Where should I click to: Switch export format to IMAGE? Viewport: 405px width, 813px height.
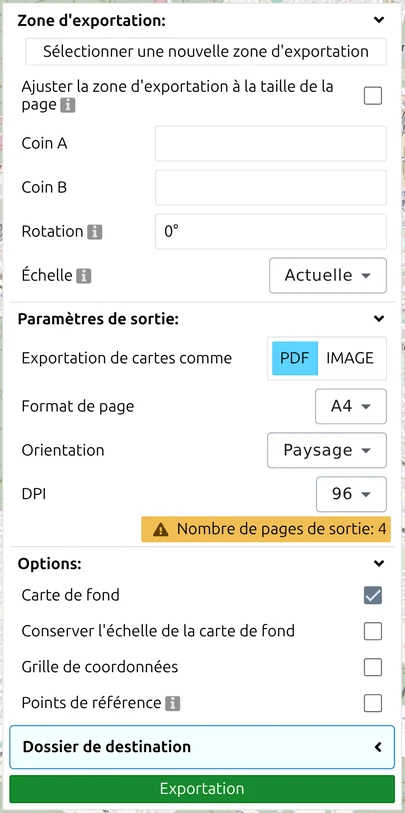pos(350,358)
